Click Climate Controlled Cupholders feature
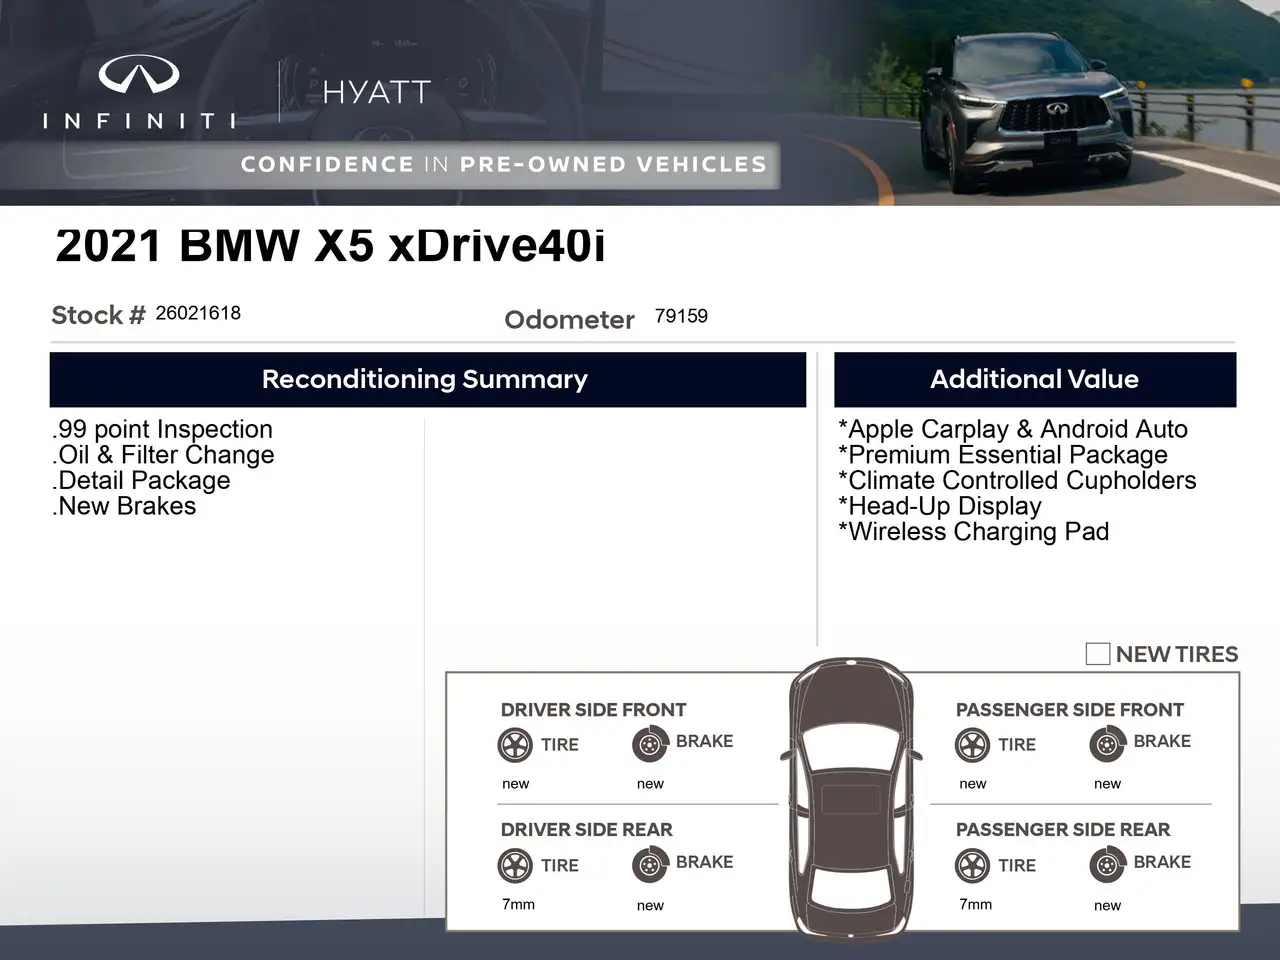1280x960 pixels. [x=1017, y=481]
